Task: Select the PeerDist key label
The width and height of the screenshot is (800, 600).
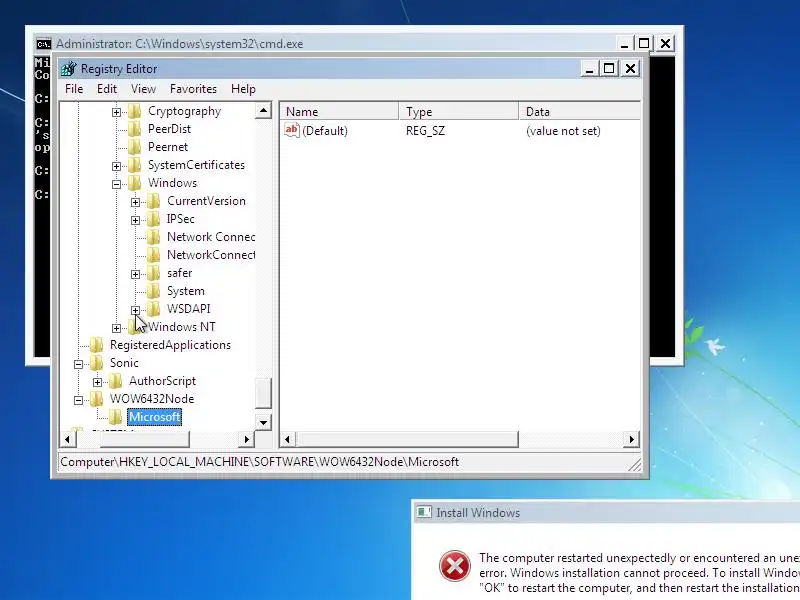Action: [x=169, y=129]
